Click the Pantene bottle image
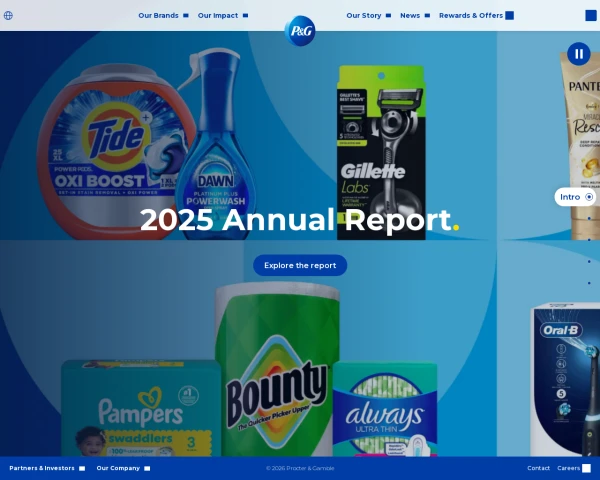Image resolution: width=600 pixels, height=480 pixels. [582, 145]
